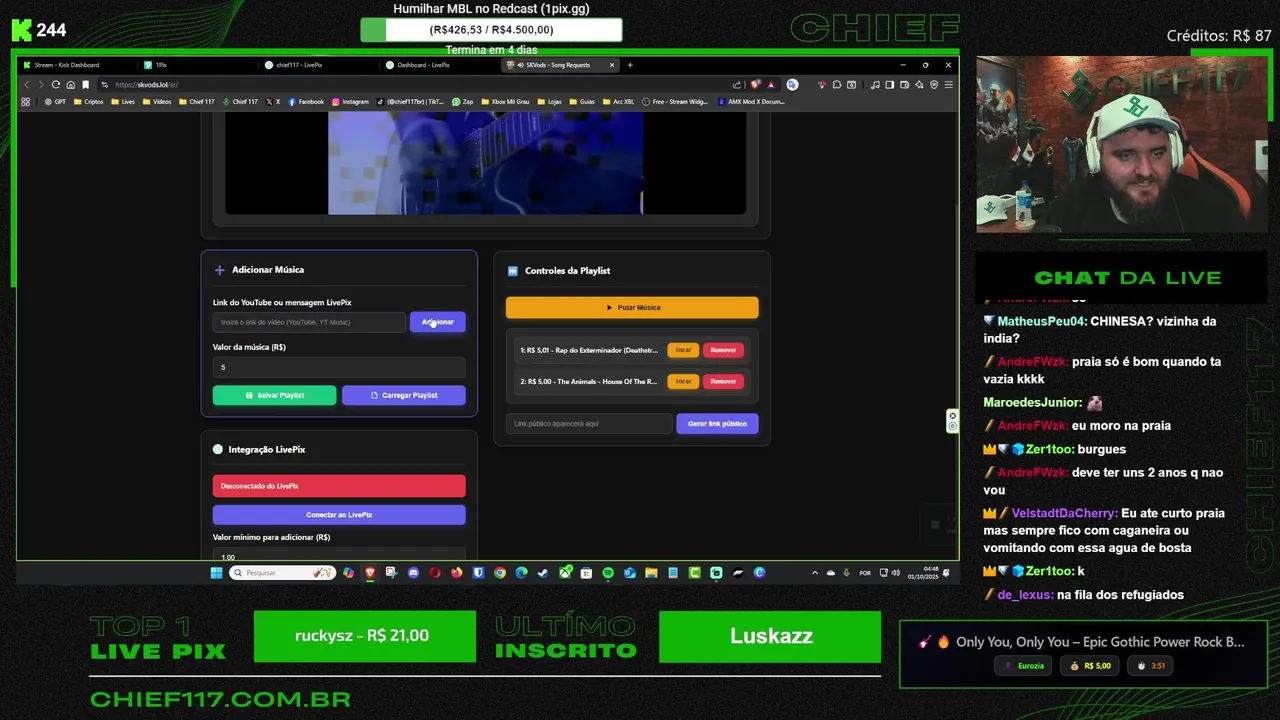Open Brave browser from the taskbar

pyautogui.click(x=370, y=573)
